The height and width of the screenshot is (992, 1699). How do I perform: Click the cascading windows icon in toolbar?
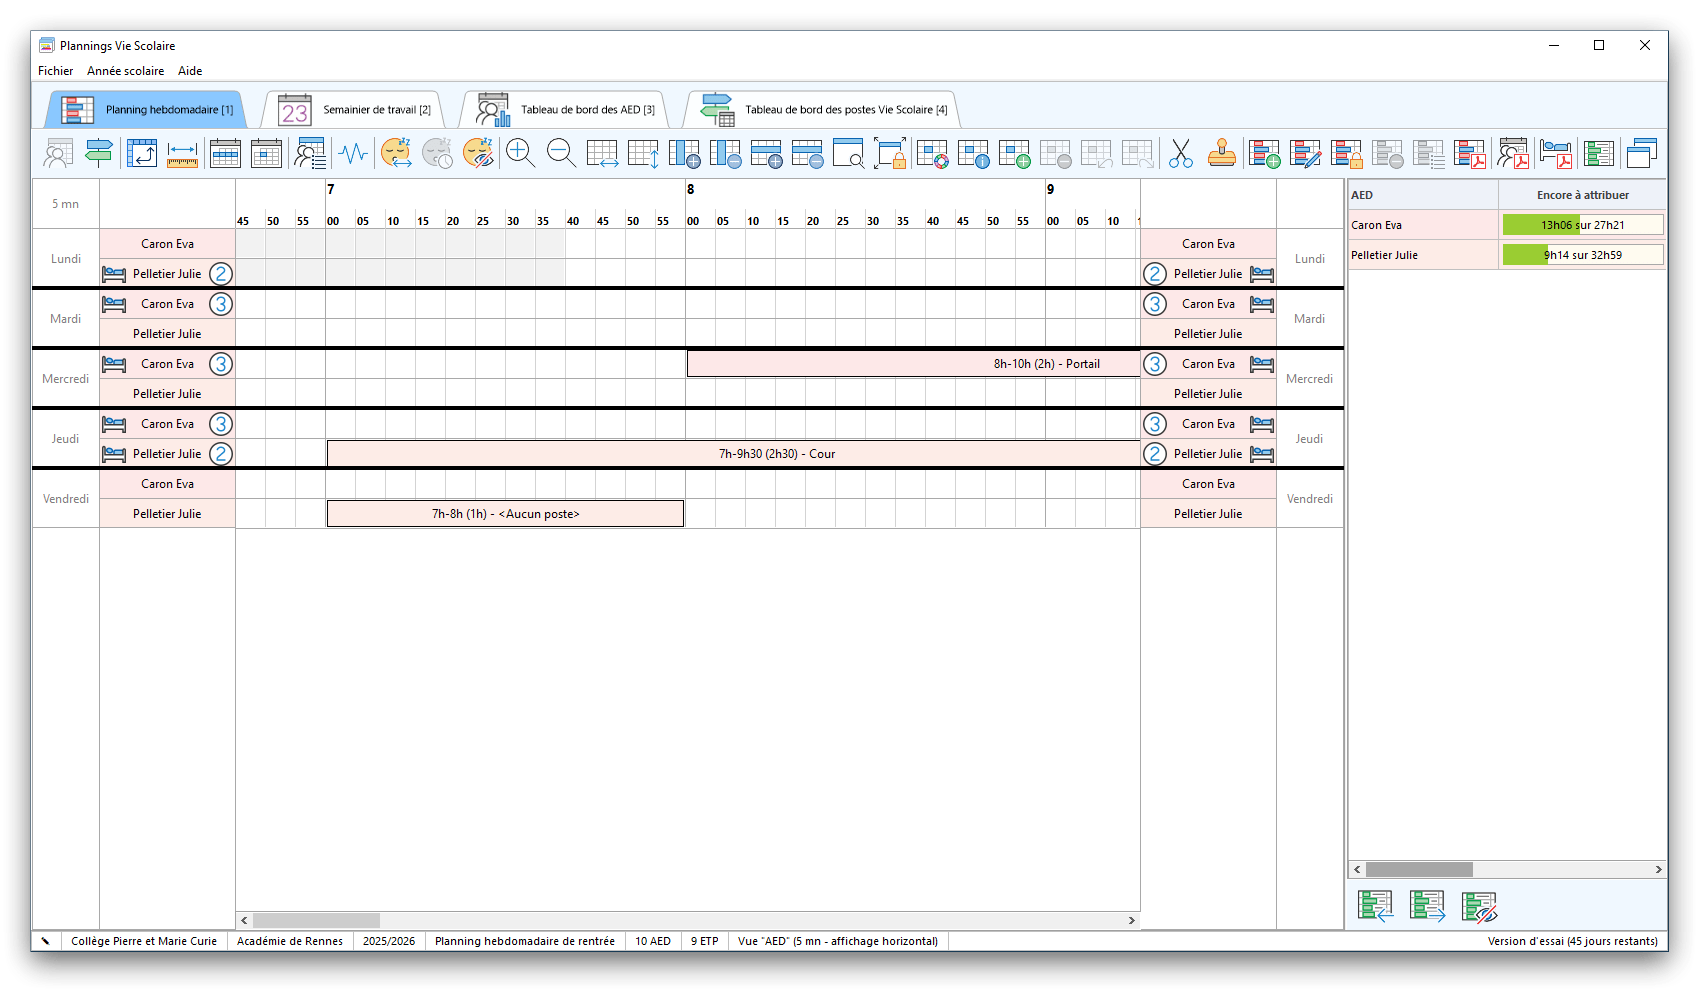click(1641, 153)
